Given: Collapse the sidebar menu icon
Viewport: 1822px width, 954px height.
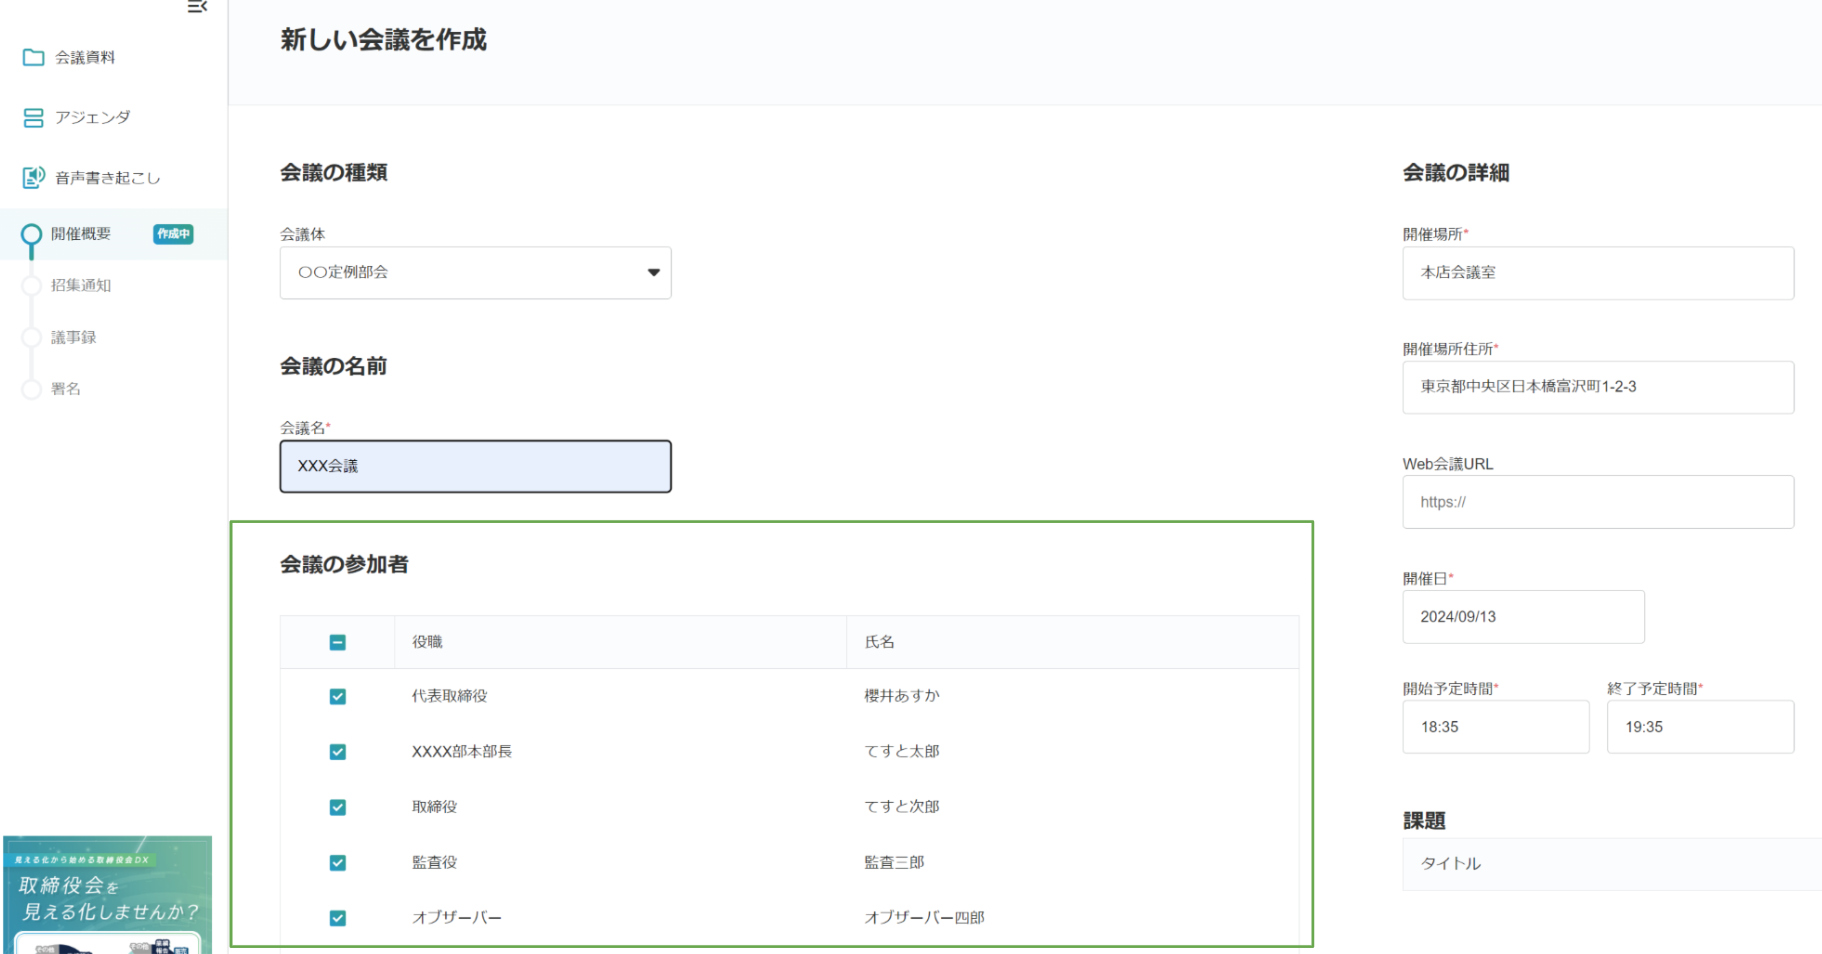Looking at the screenshot, I should pos(197,7).
